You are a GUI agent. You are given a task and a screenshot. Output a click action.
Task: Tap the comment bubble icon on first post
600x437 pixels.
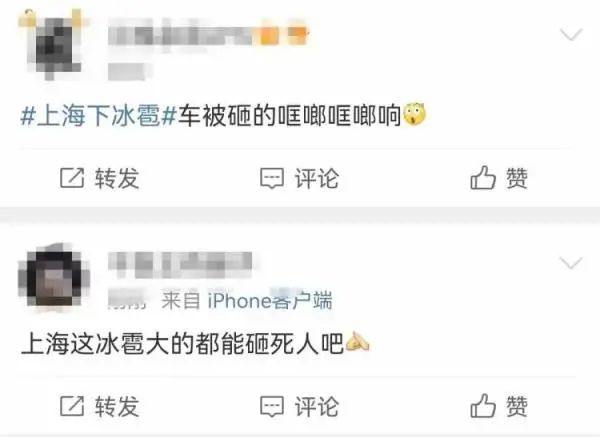(272, 178)
